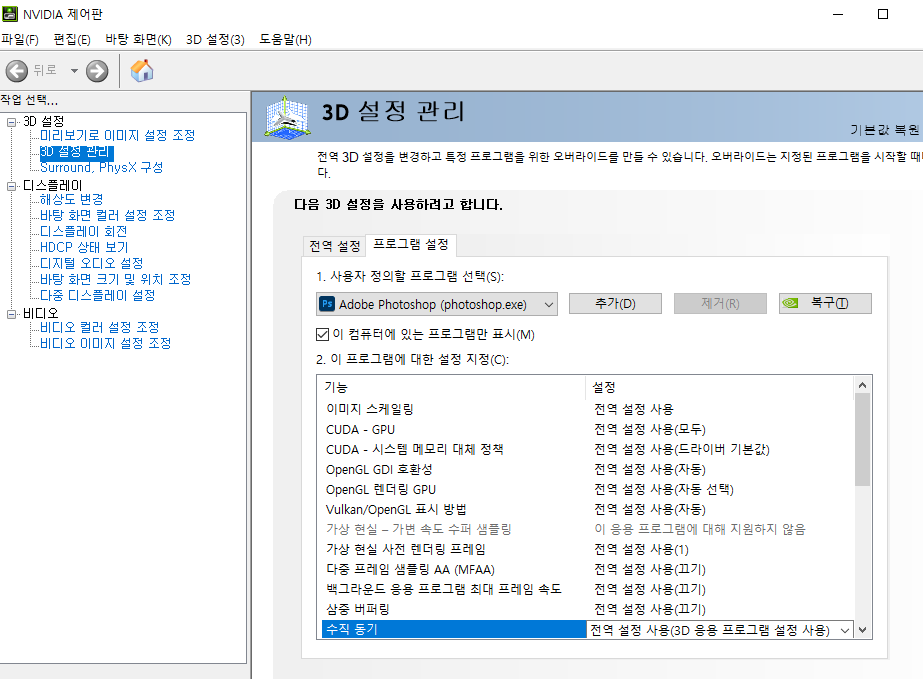Open the 파일(F) menu
This screenshot has width=923, height=679.
[20, 39]
